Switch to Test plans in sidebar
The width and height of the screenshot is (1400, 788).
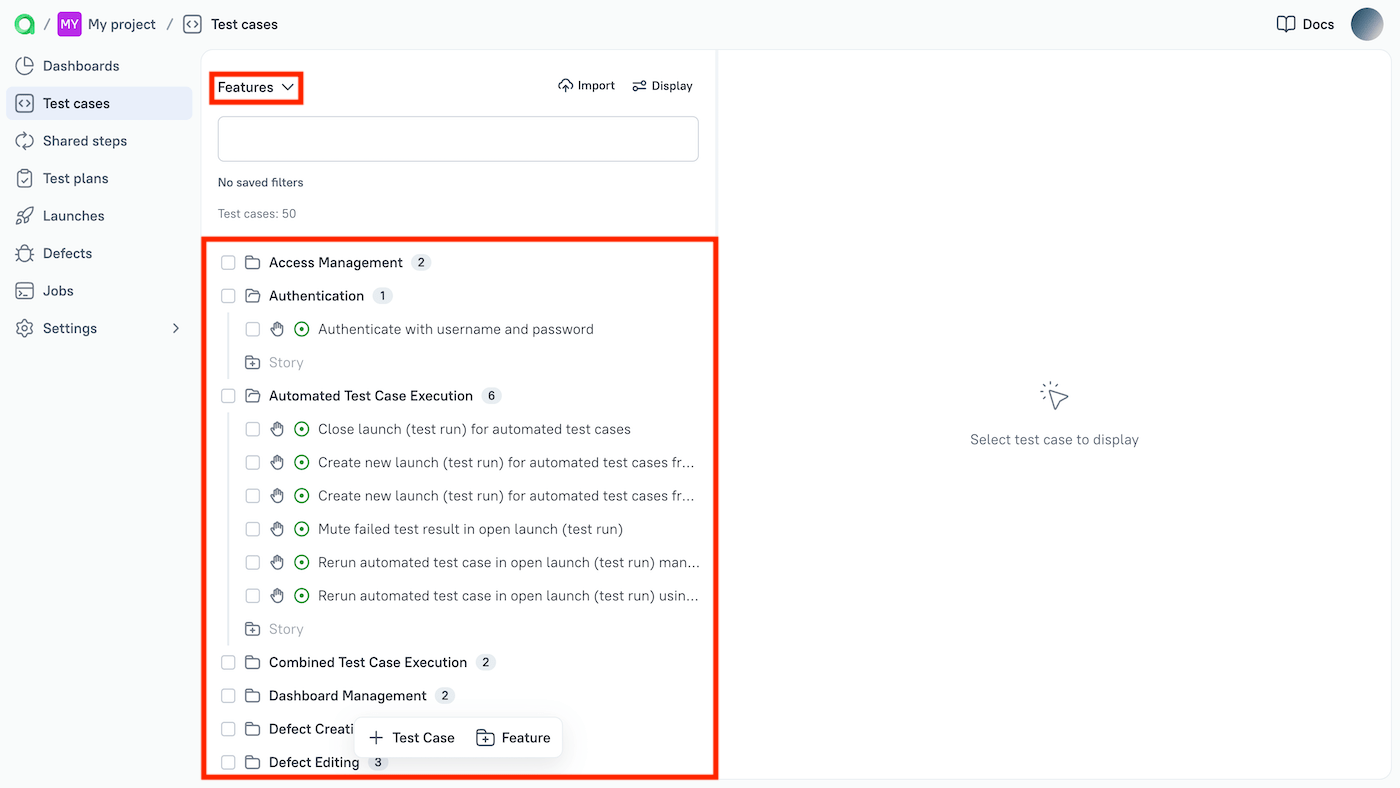click(23, 178)
